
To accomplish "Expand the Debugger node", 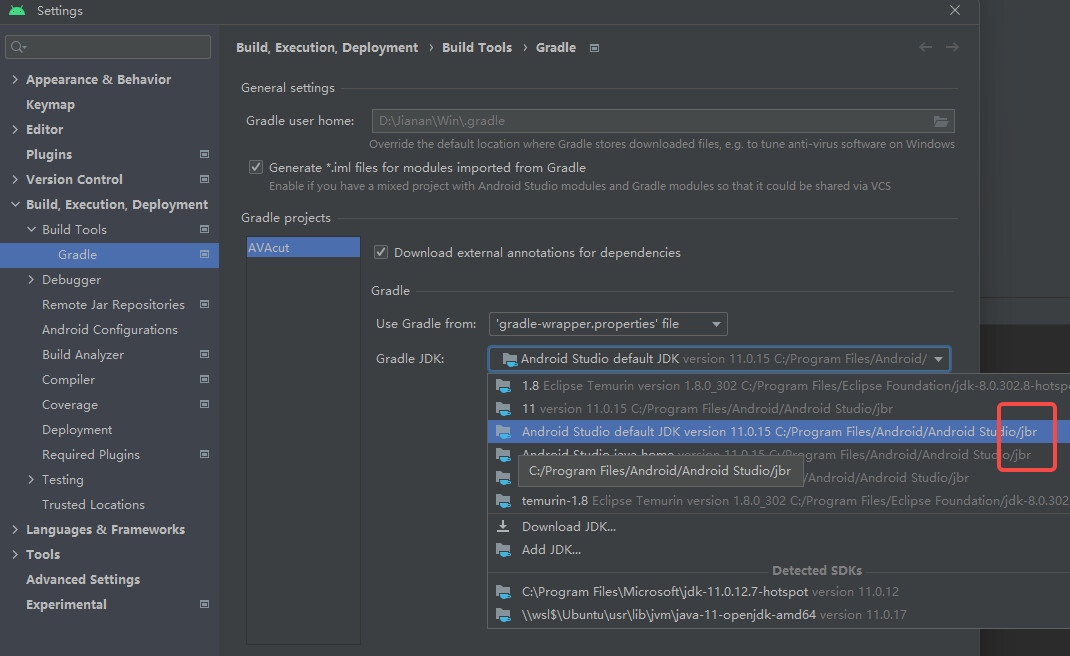I will point(31,279).
